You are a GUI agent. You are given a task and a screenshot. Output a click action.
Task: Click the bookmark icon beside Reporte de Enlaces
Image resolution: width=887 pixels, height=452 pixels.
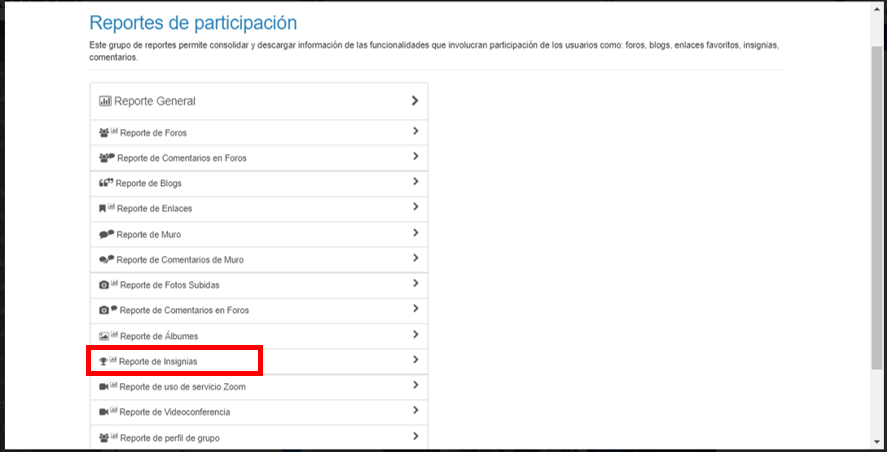click(x=102, y=208)
